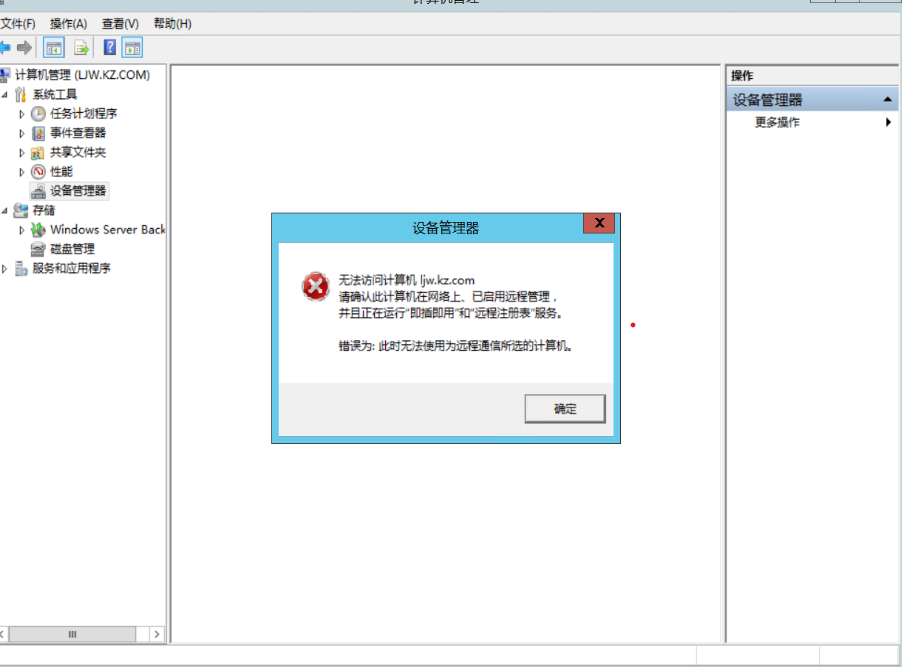Expand the 服务和应用程序 node arrow

click(x=5, y=268)
